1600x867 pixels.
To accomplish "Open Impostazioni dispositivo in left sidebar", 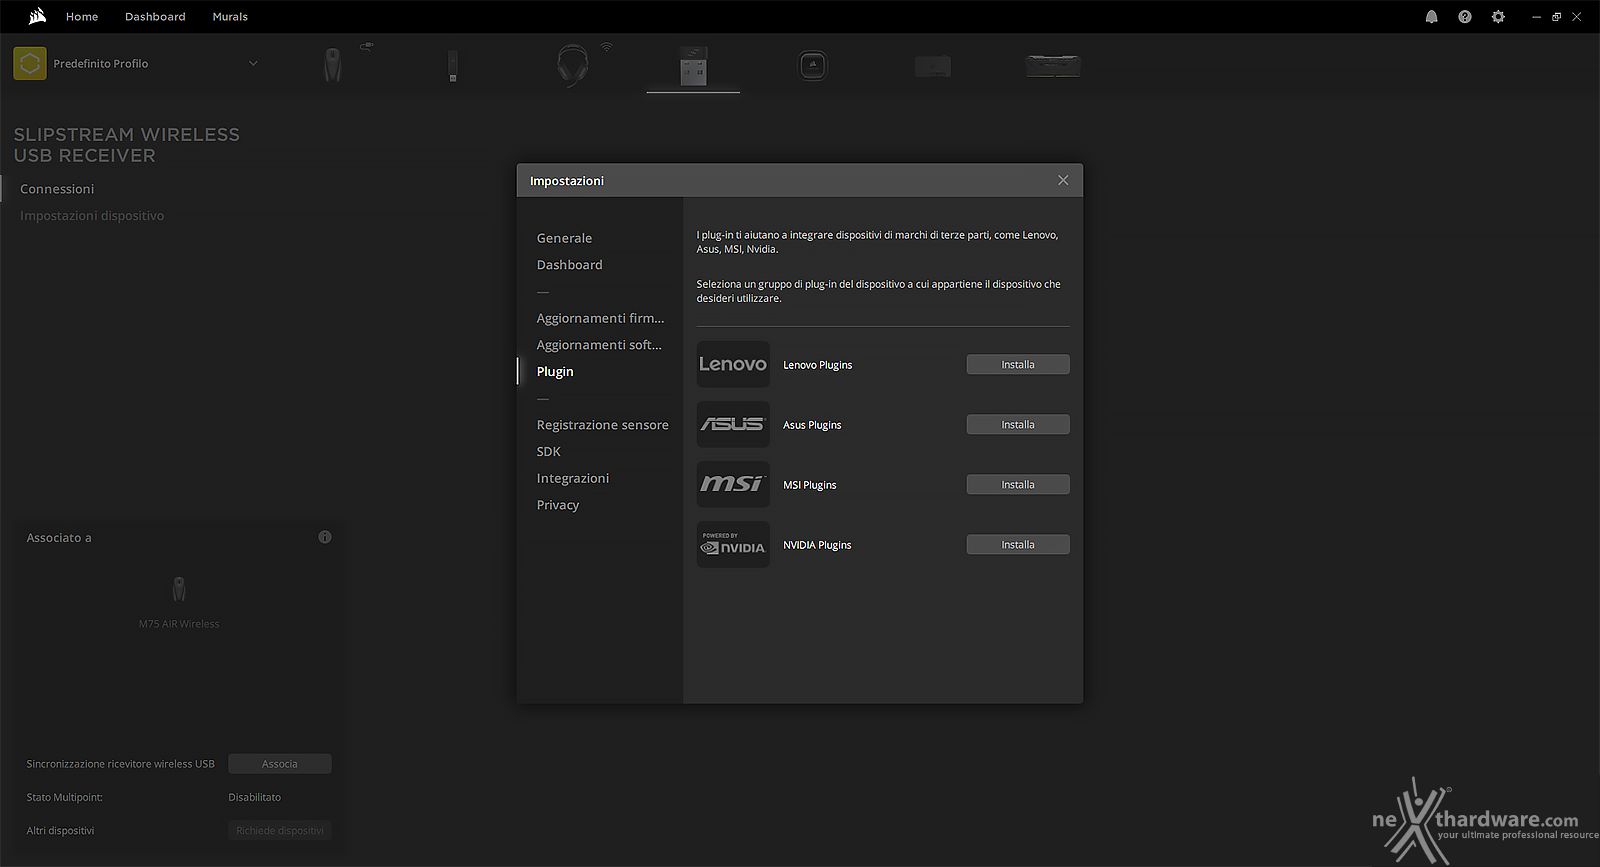I will (x=92, y=216).
